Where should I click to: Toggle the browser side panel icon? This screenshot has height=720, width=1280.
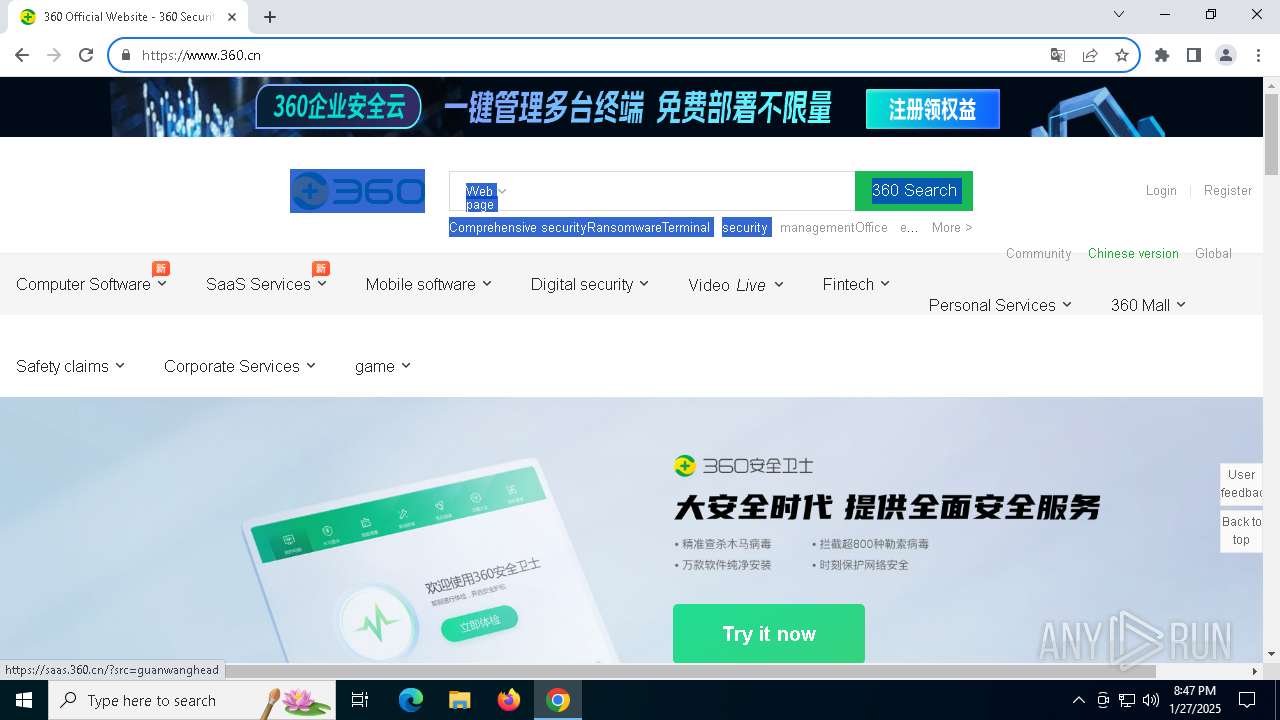pos(1194,55)
